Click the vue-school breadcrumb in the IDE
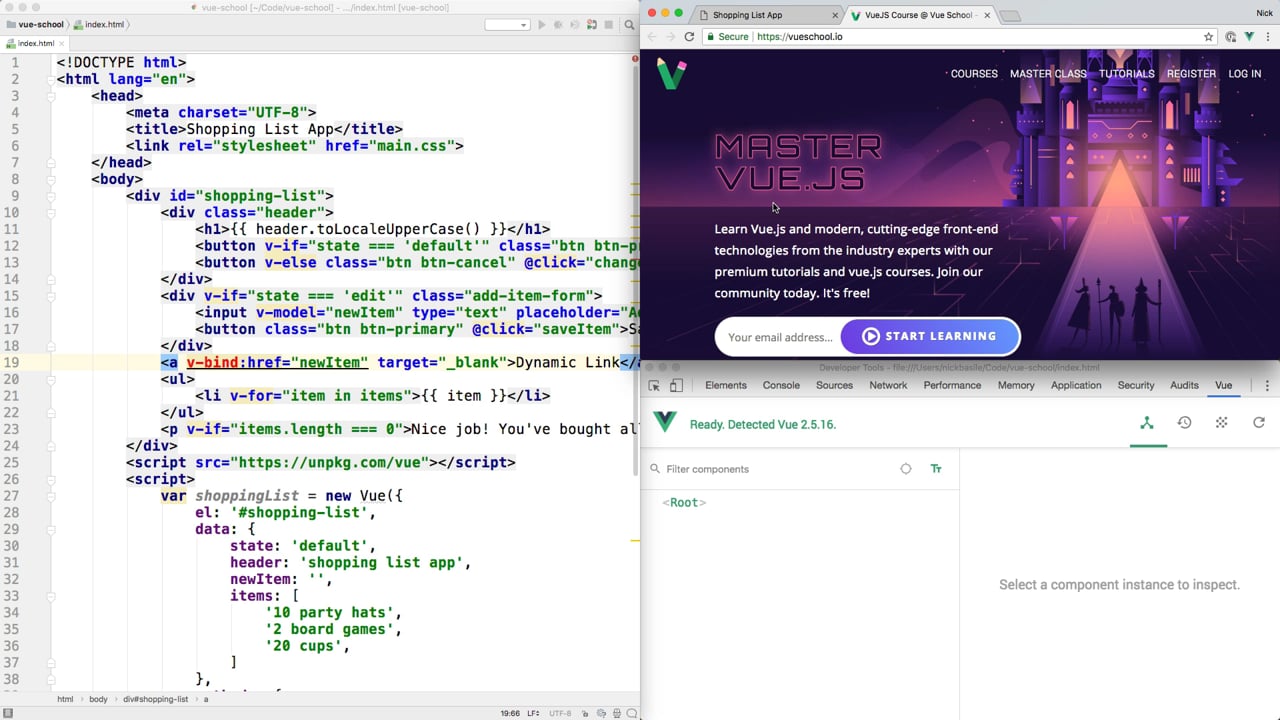This screenshot has width=1280, height=720. coord(36,24)
